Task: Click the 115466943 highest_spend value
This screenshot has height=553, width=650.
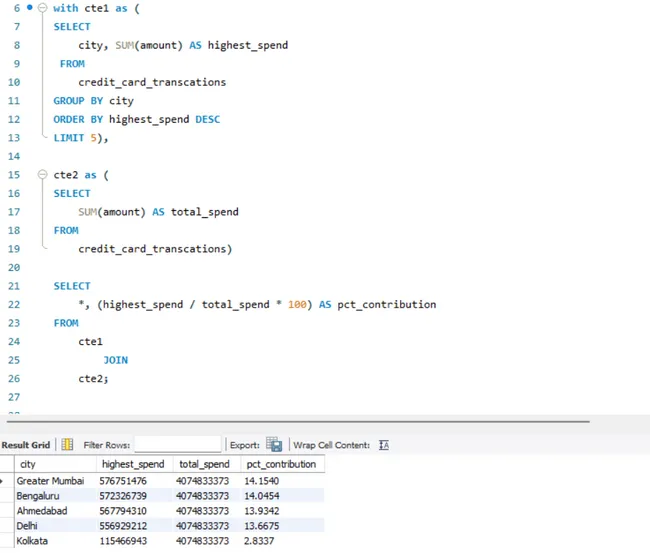Action: [123, 541]
